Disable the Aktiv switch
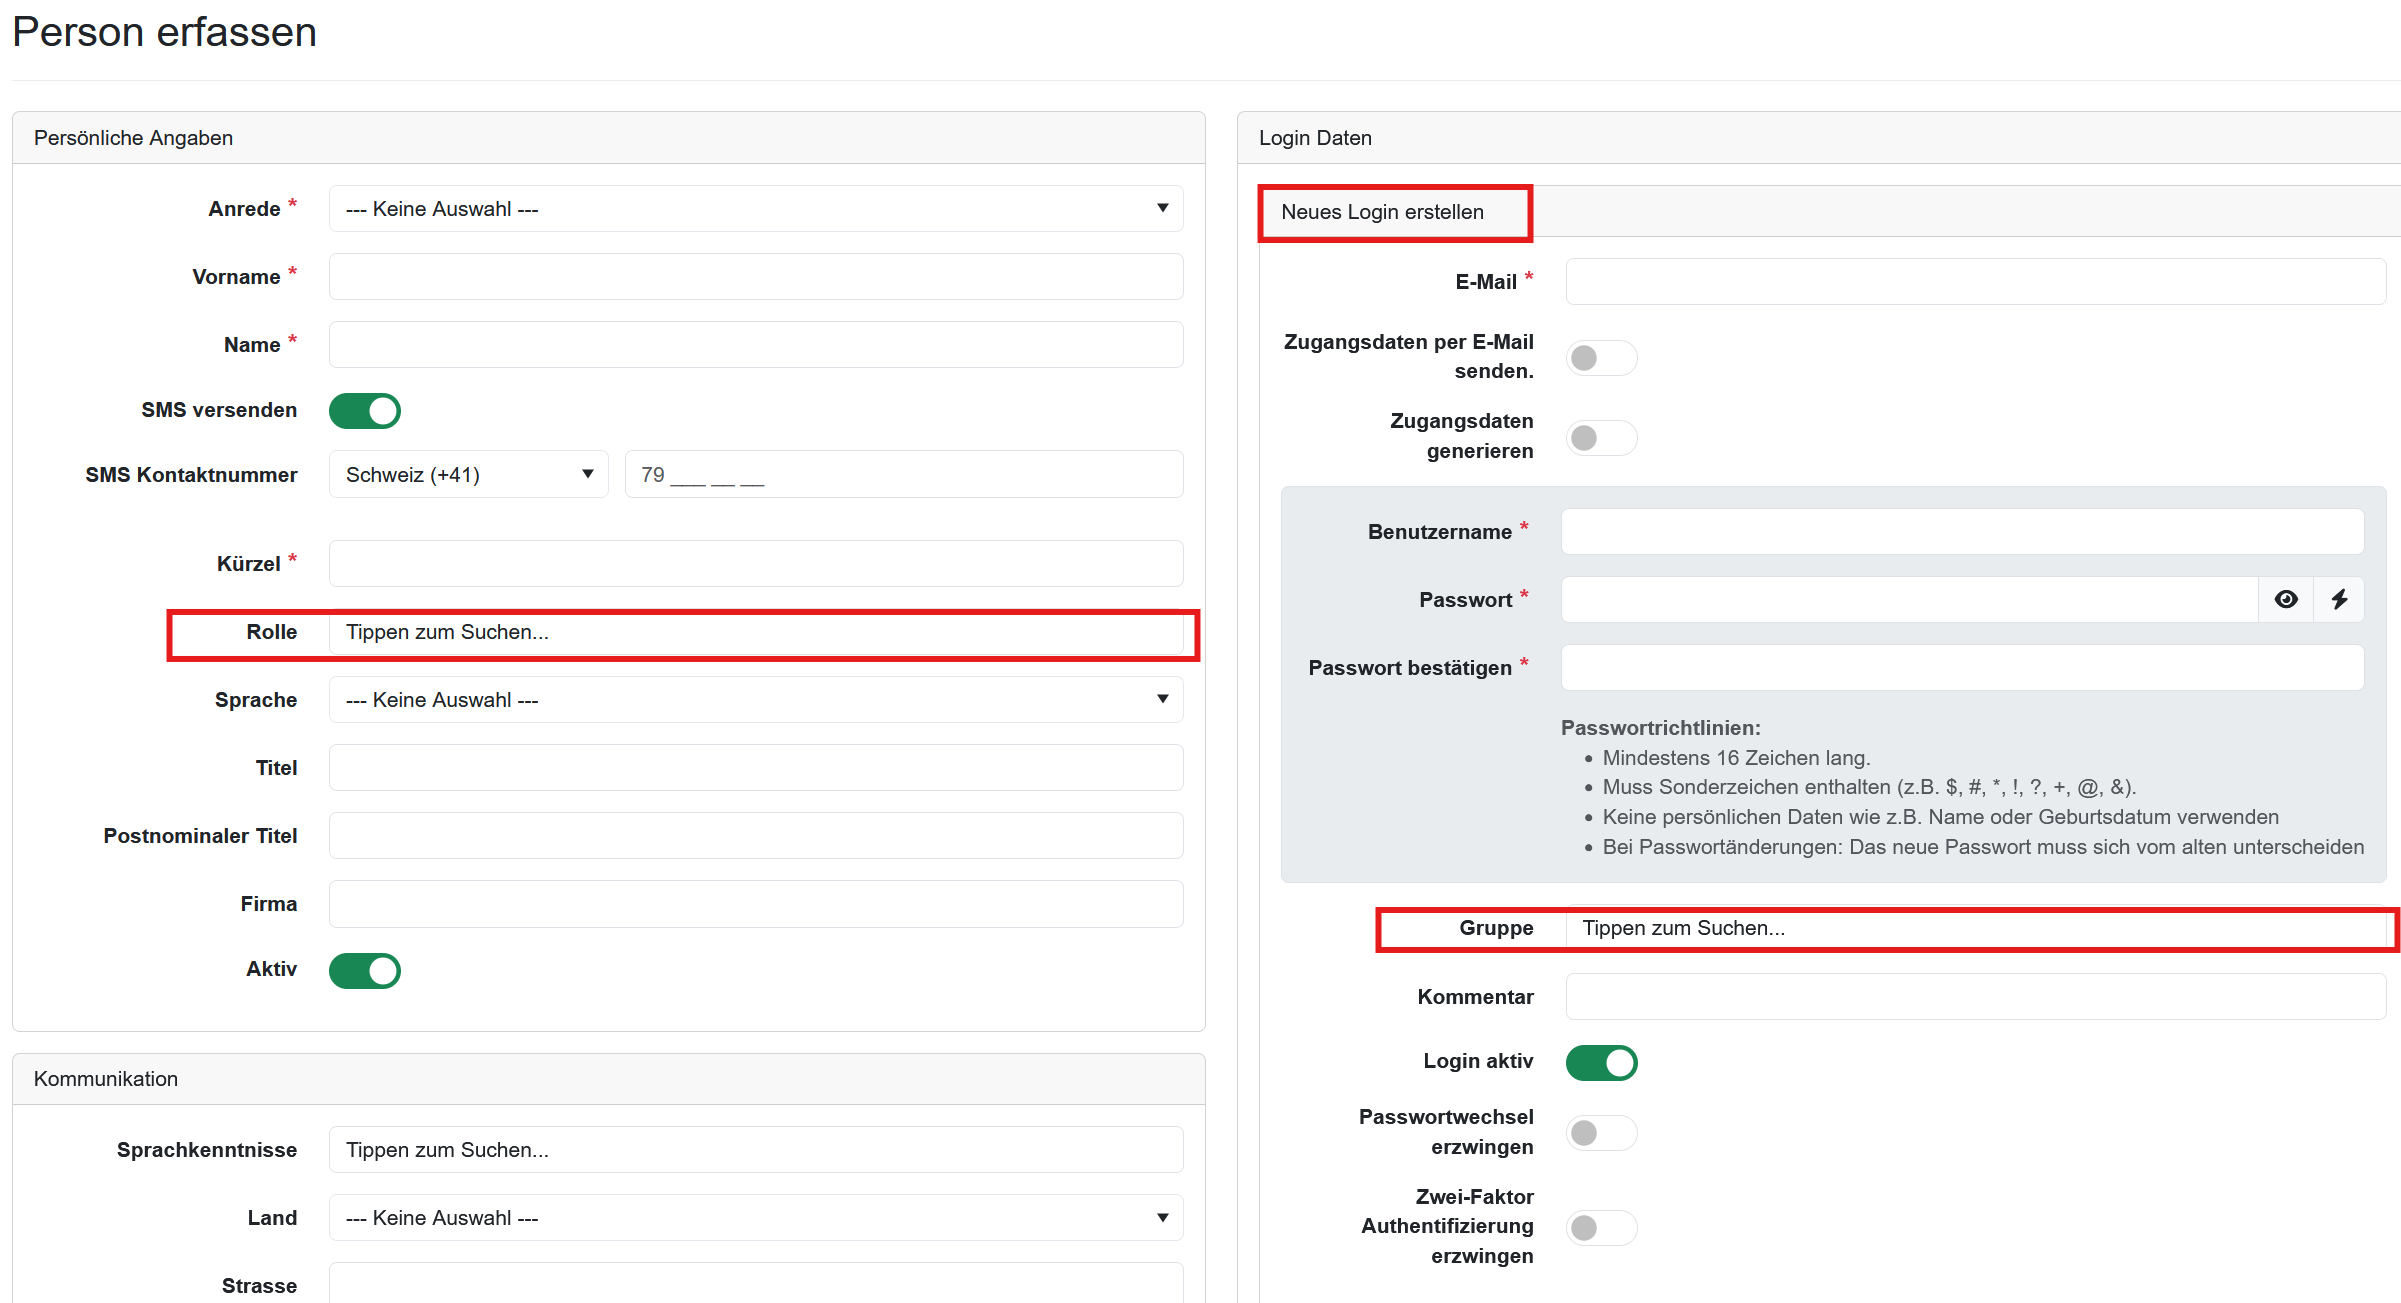Viewport: 2401px width, 1303px height. pyautogui.click(x=365, y=970)
